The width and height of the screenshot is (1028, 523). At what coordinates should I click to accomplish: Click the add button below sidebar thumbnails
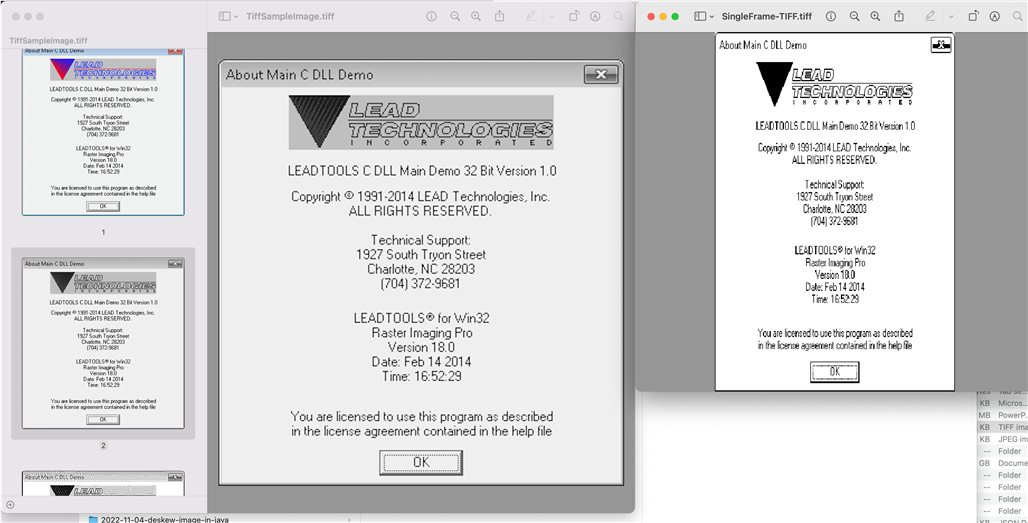[10, 504]
